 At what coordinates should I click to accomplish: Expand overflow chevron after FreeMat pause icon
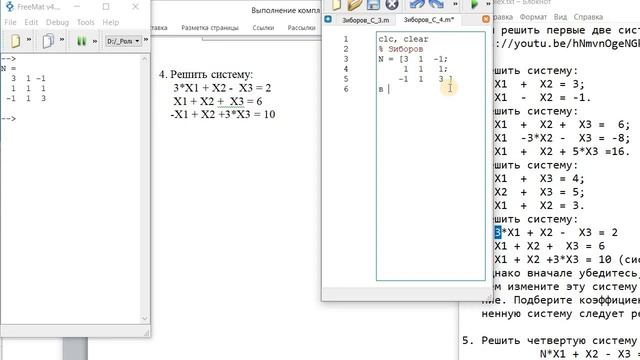click(95, 41)
